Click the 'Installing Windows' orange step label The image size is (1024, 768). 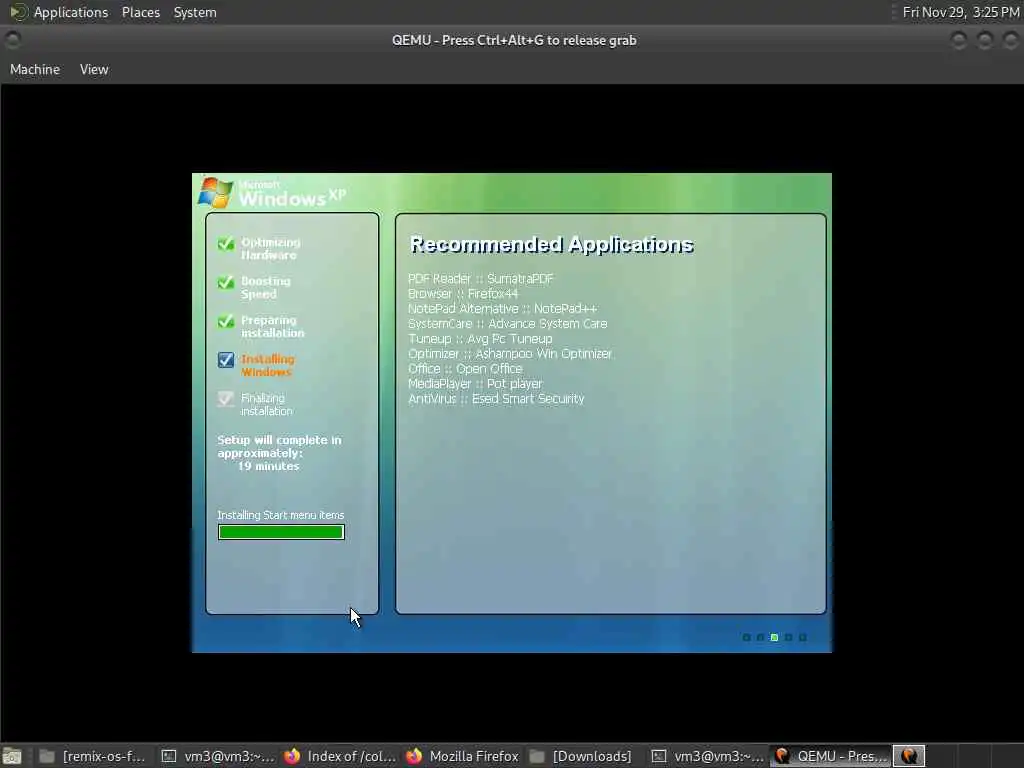pyautogui.click(x=268, y=366)
